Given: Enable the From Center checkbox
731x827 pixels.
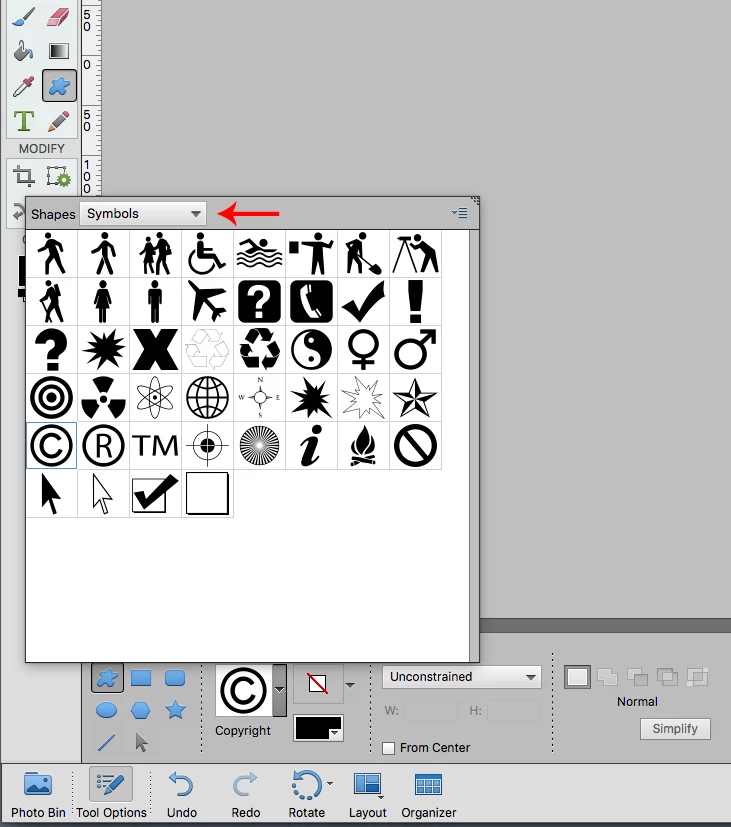Looking at the screenshot, I should tap(388, 748).
